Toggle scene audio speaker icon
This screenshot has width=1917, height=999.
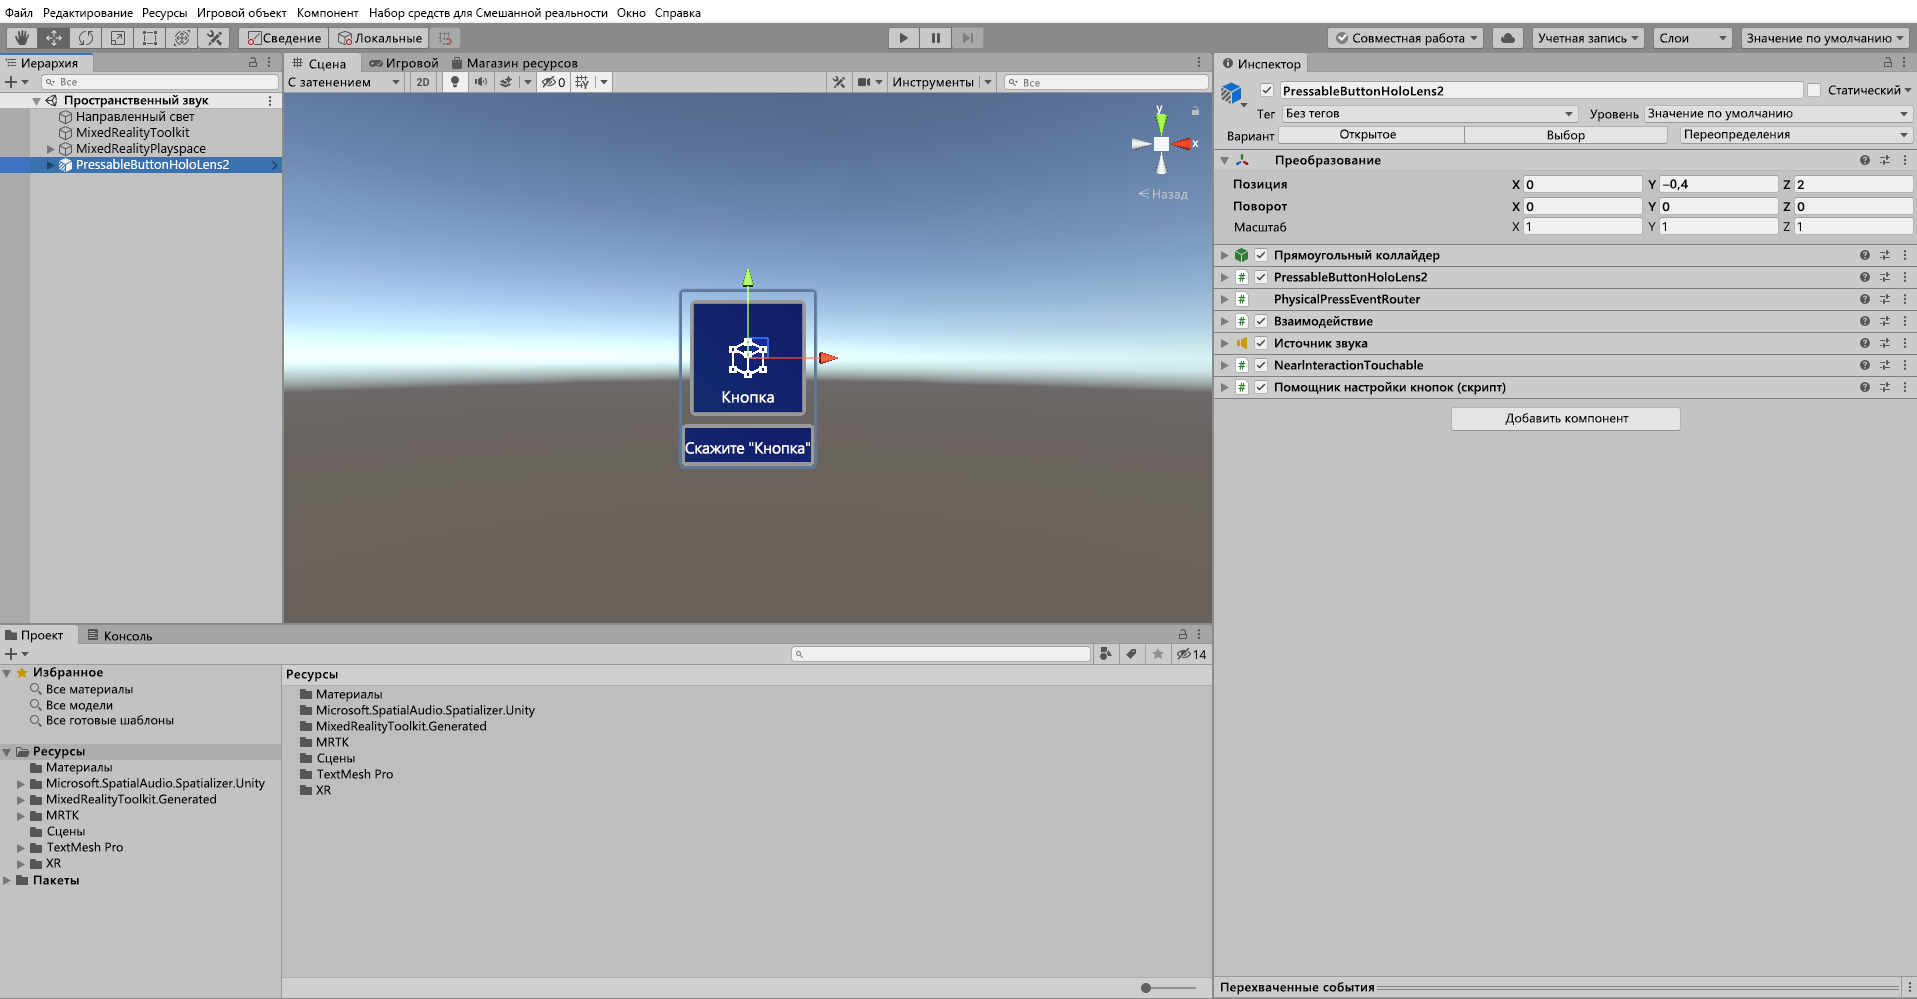[481, 82]
